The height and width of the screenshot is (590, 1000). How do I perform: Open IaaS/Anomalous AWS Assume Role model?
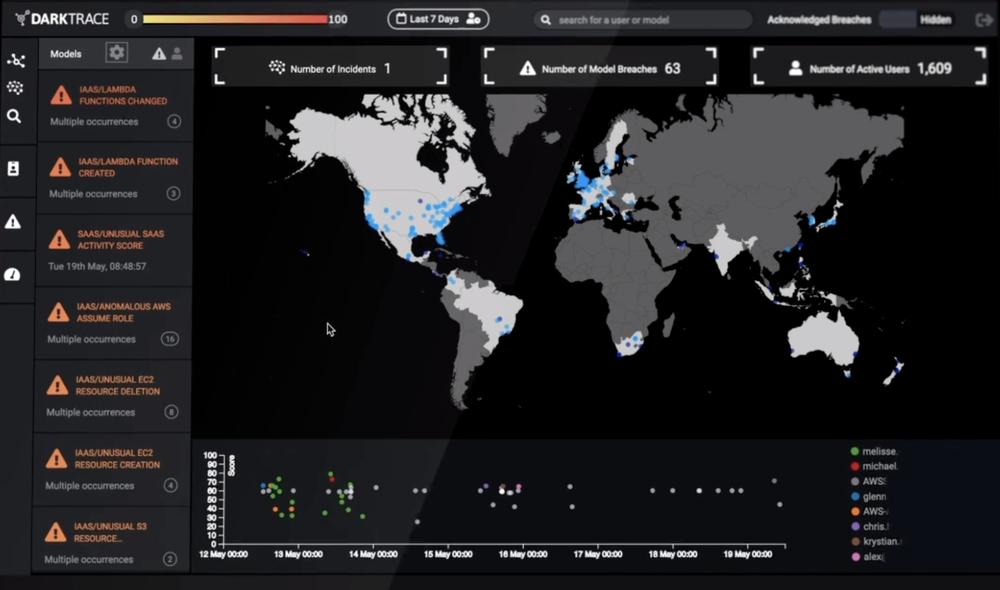tap(124, 312)
